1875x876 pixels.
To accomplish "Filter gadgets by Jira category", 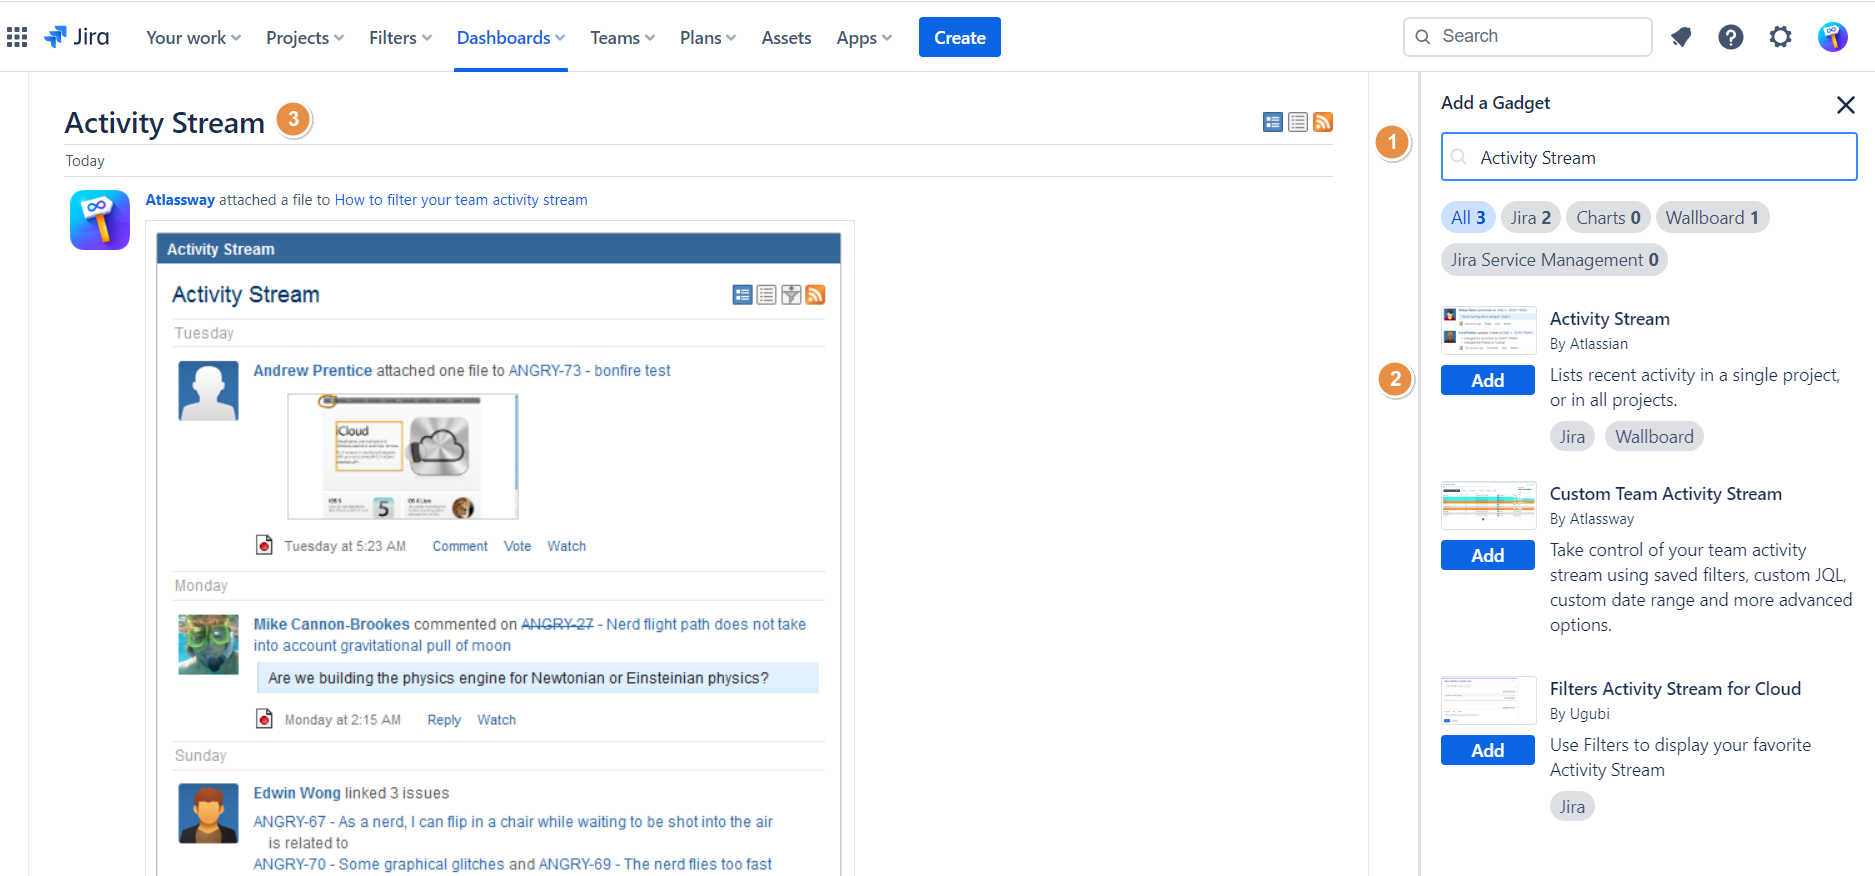I will (1530, 217).
